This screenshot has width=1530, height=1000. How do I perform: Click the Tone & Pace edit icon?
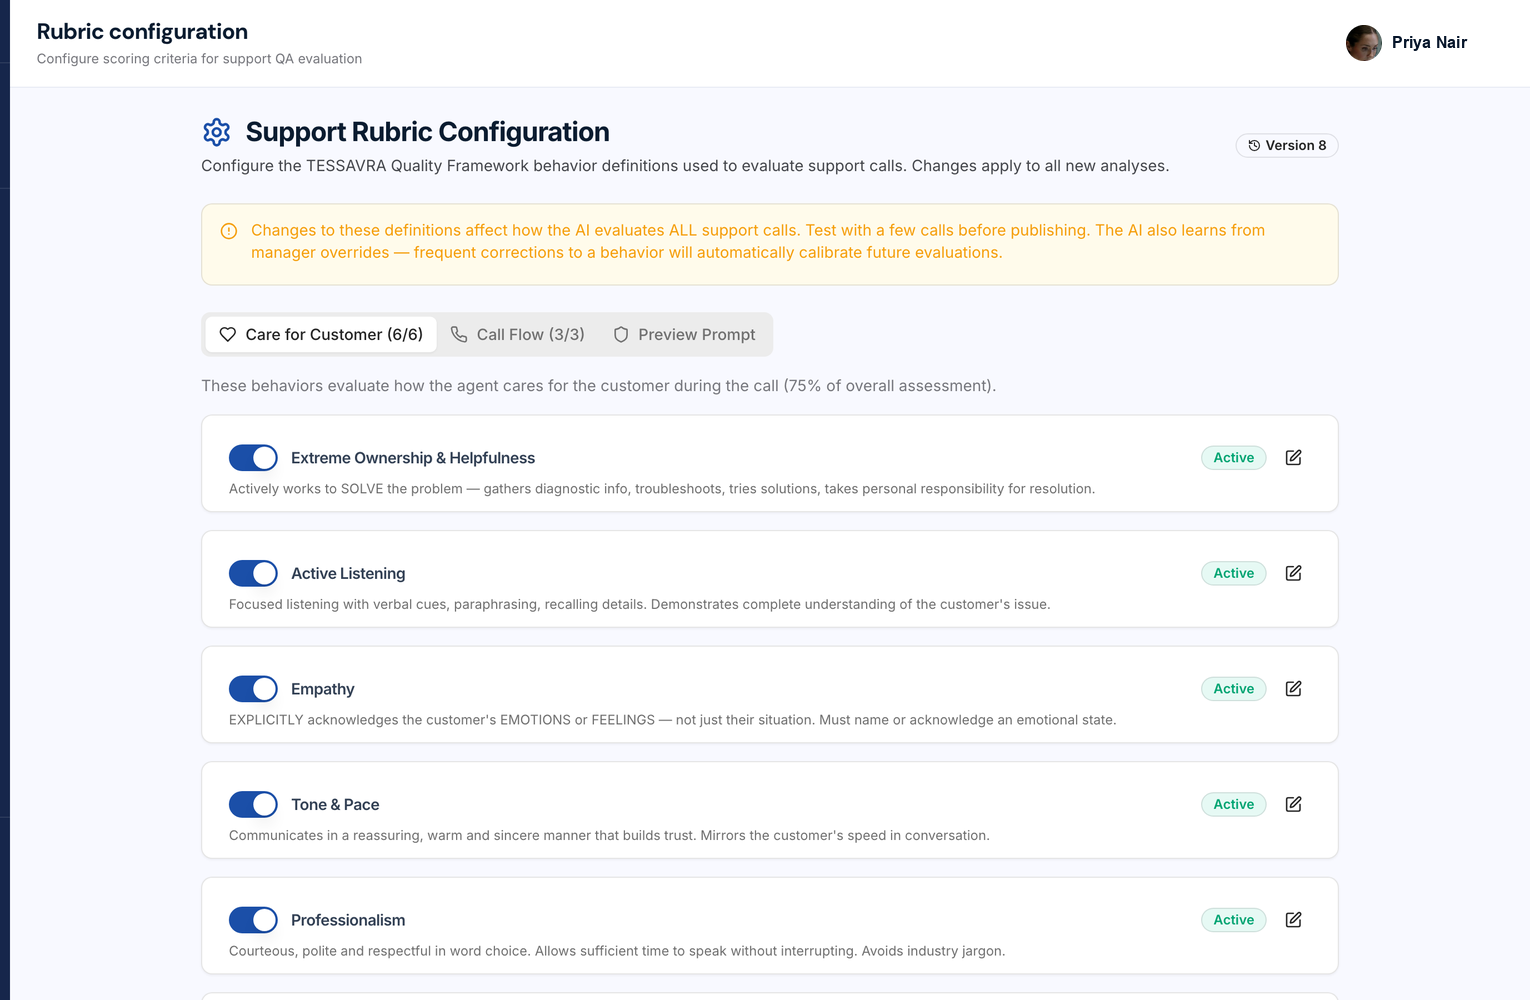coord(1293,804)
